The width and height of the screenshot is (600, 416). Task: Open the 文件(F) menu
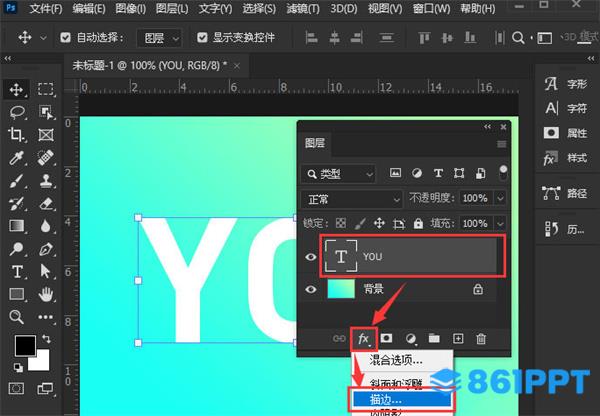[46, 8]
